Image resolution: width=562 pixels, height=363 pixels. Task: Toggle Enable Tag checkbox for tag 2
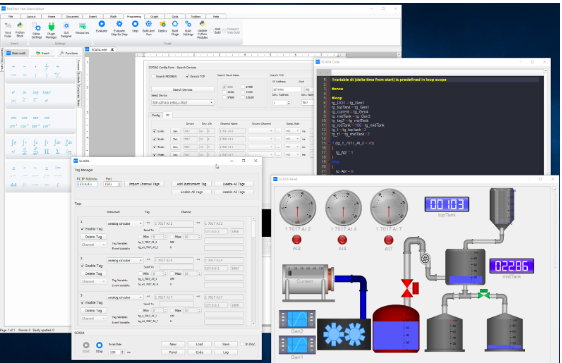pos(82,266)
